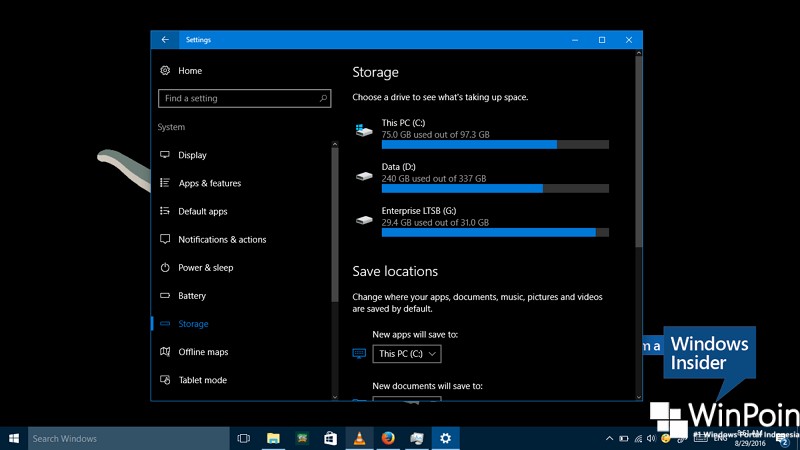Click the Windows Start button

coord(14,438)
